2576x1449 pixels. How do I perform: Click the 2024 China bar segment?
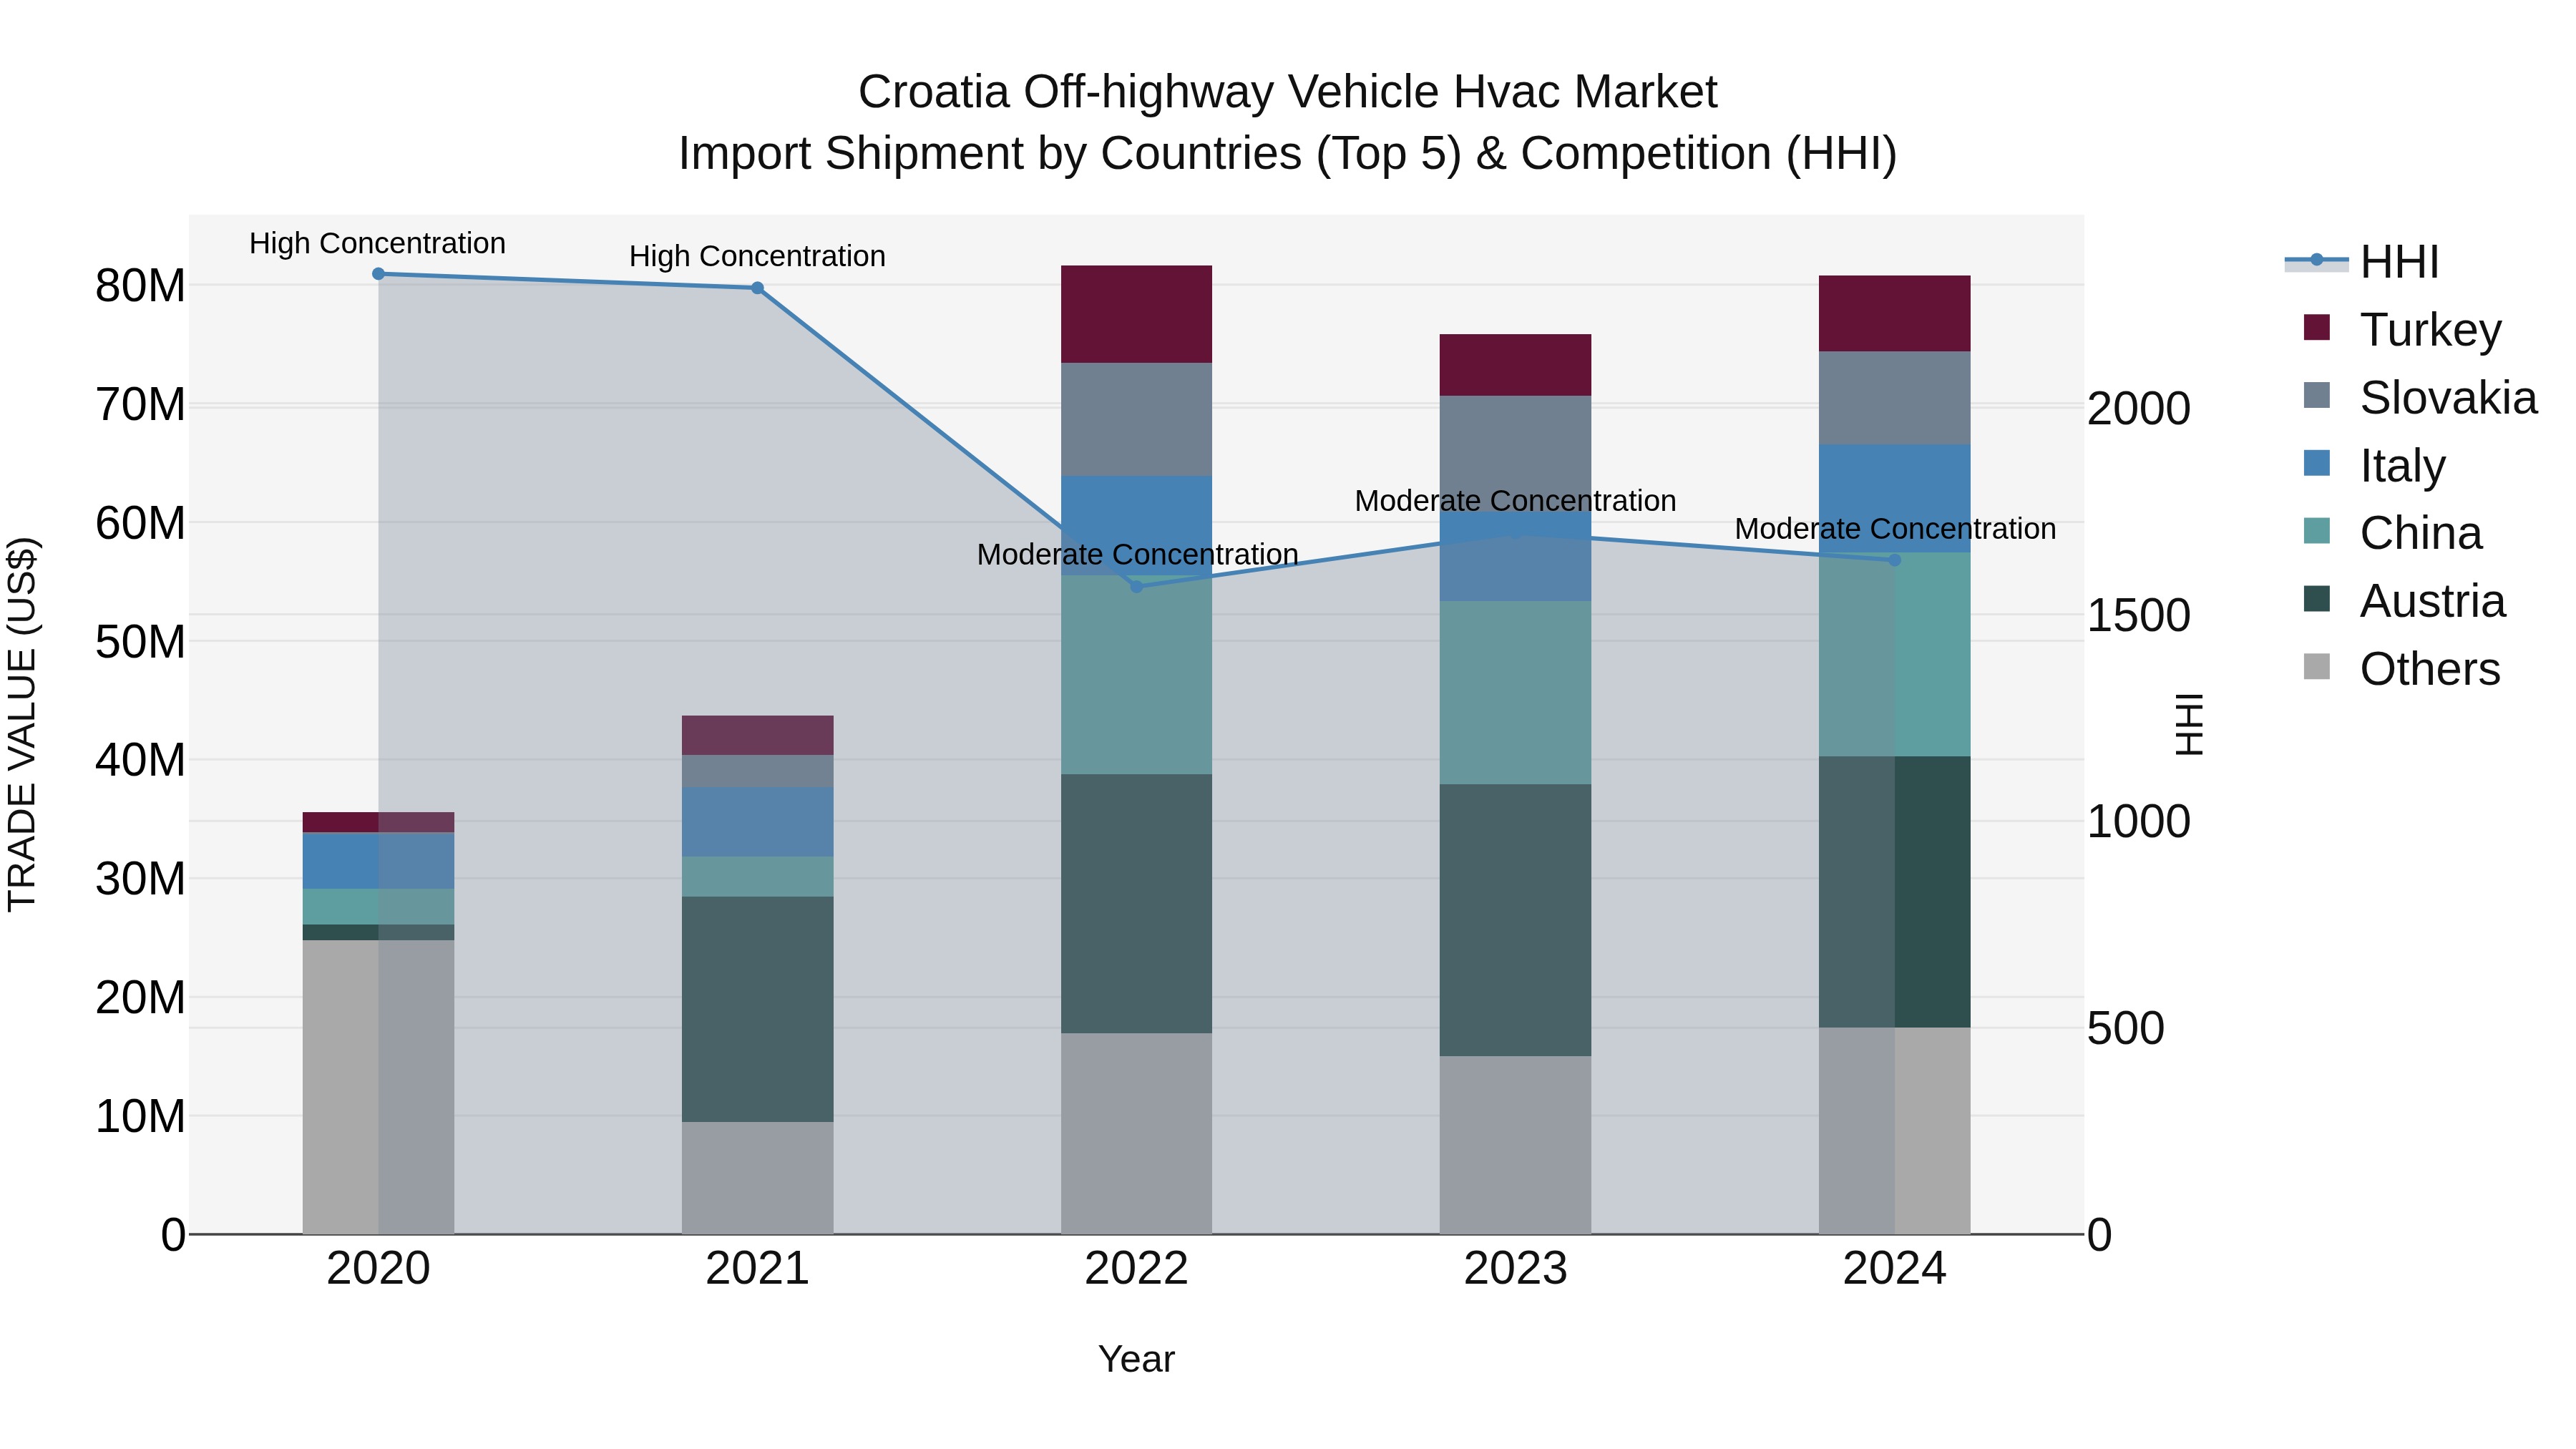(x=1894, y=654)
